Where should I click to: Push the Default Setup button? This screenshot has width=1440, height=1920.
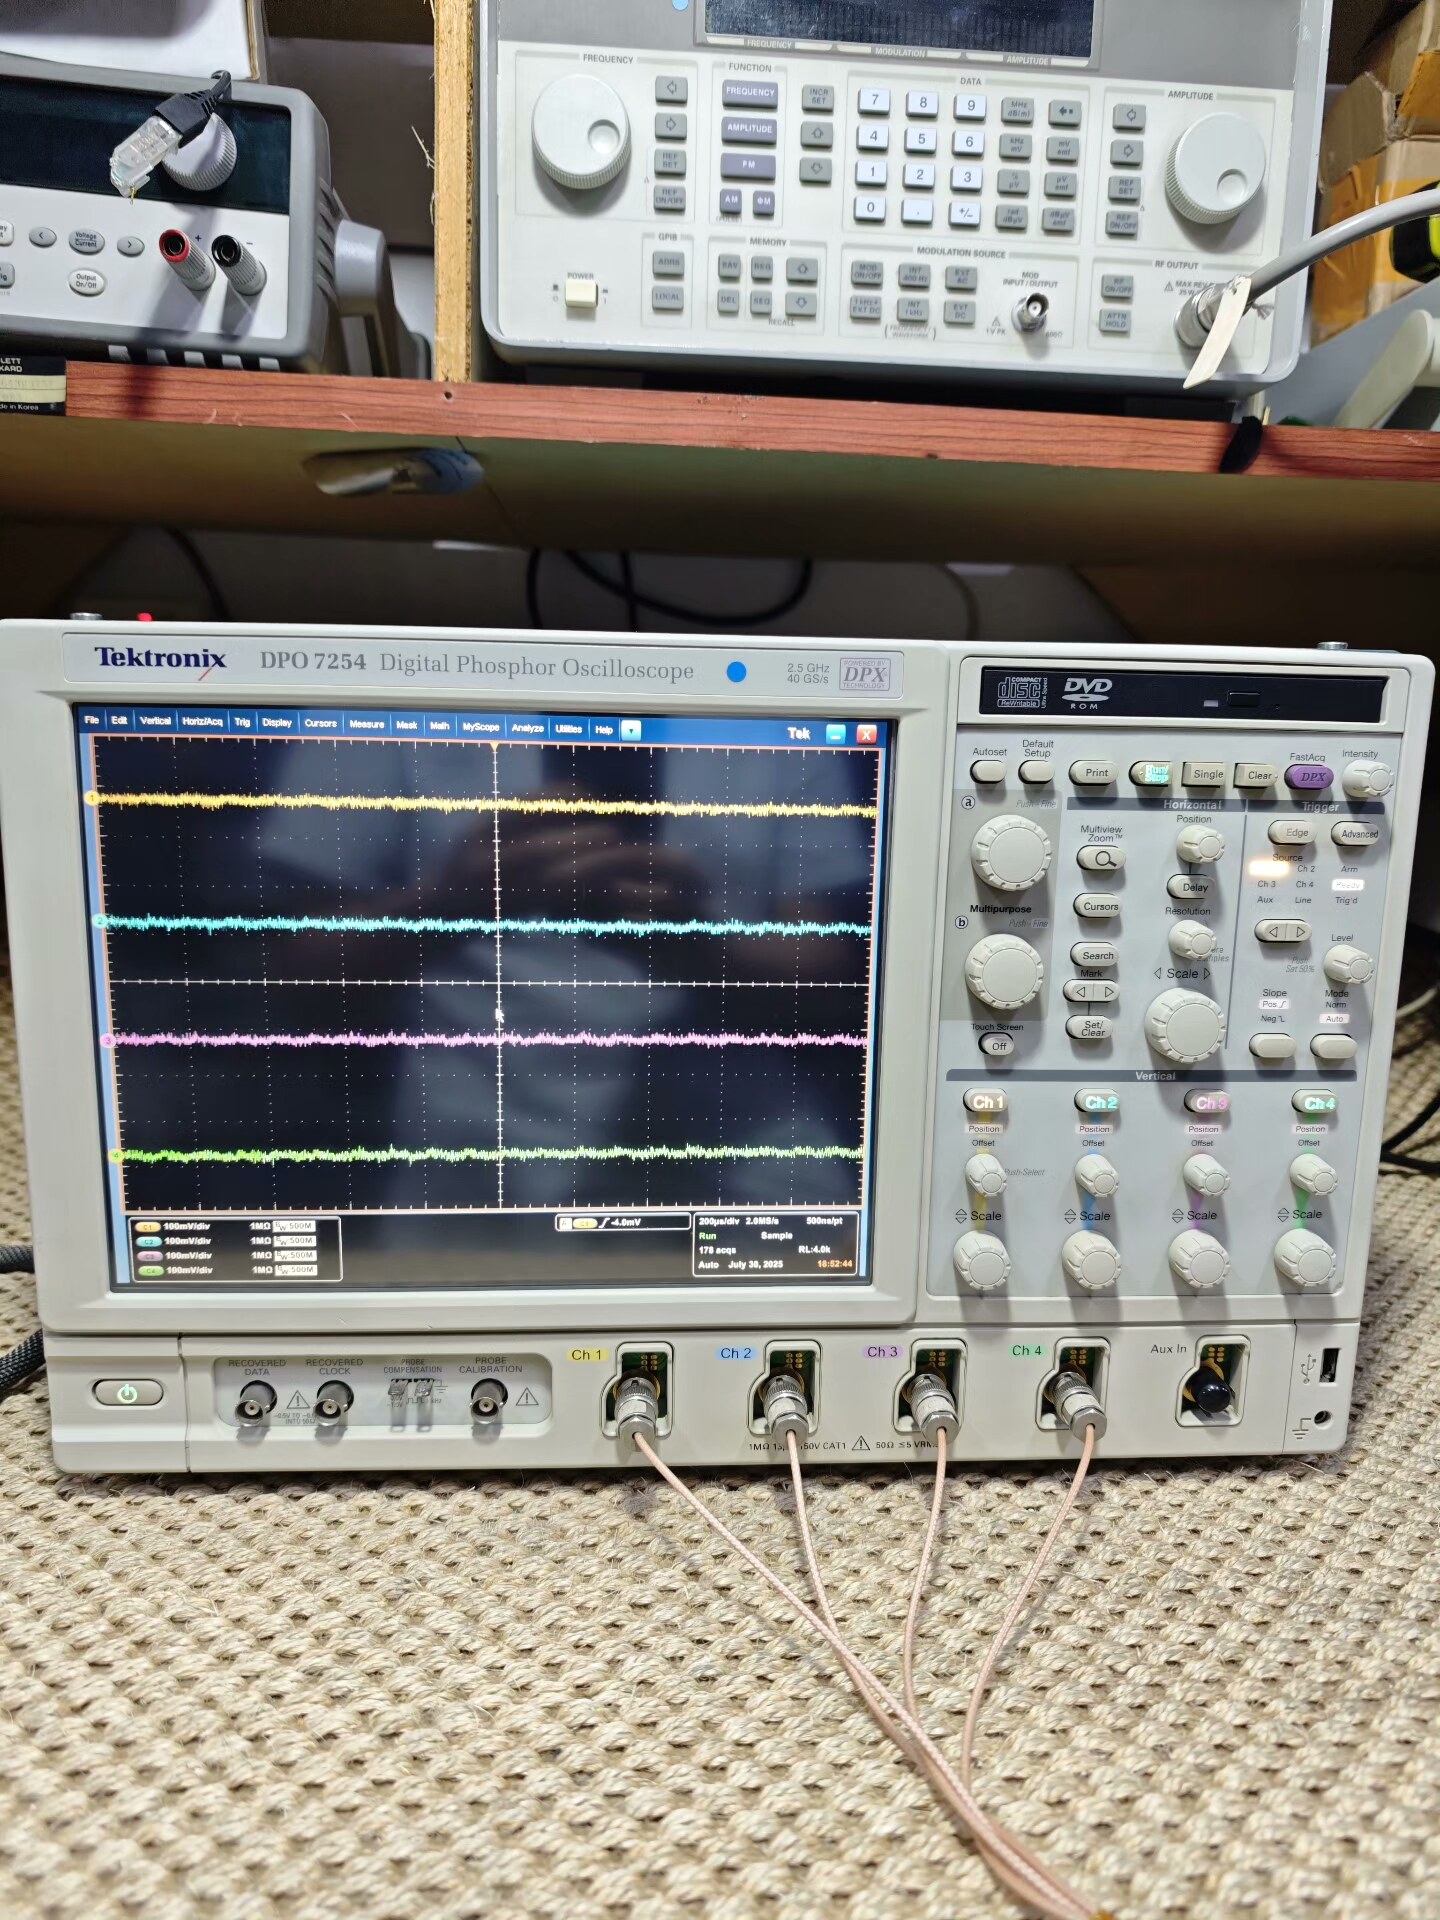pos(1036,771)
